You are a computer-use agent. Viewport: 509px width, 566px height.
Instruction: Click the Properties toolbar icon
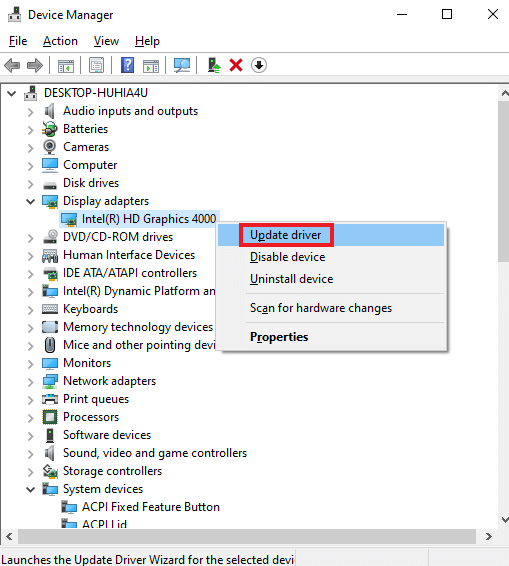[x=96, y=65]
